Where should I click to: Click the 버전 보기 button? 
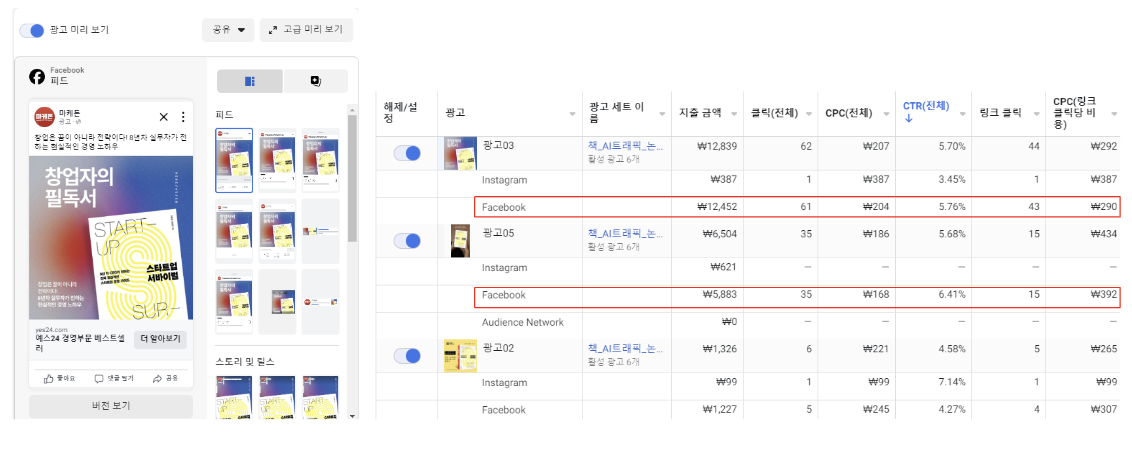pos(110,406)
